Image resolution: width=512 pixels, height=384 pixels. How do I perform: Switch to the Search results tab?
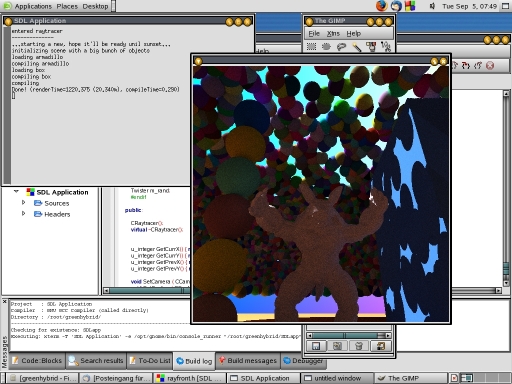pos(96,361)
